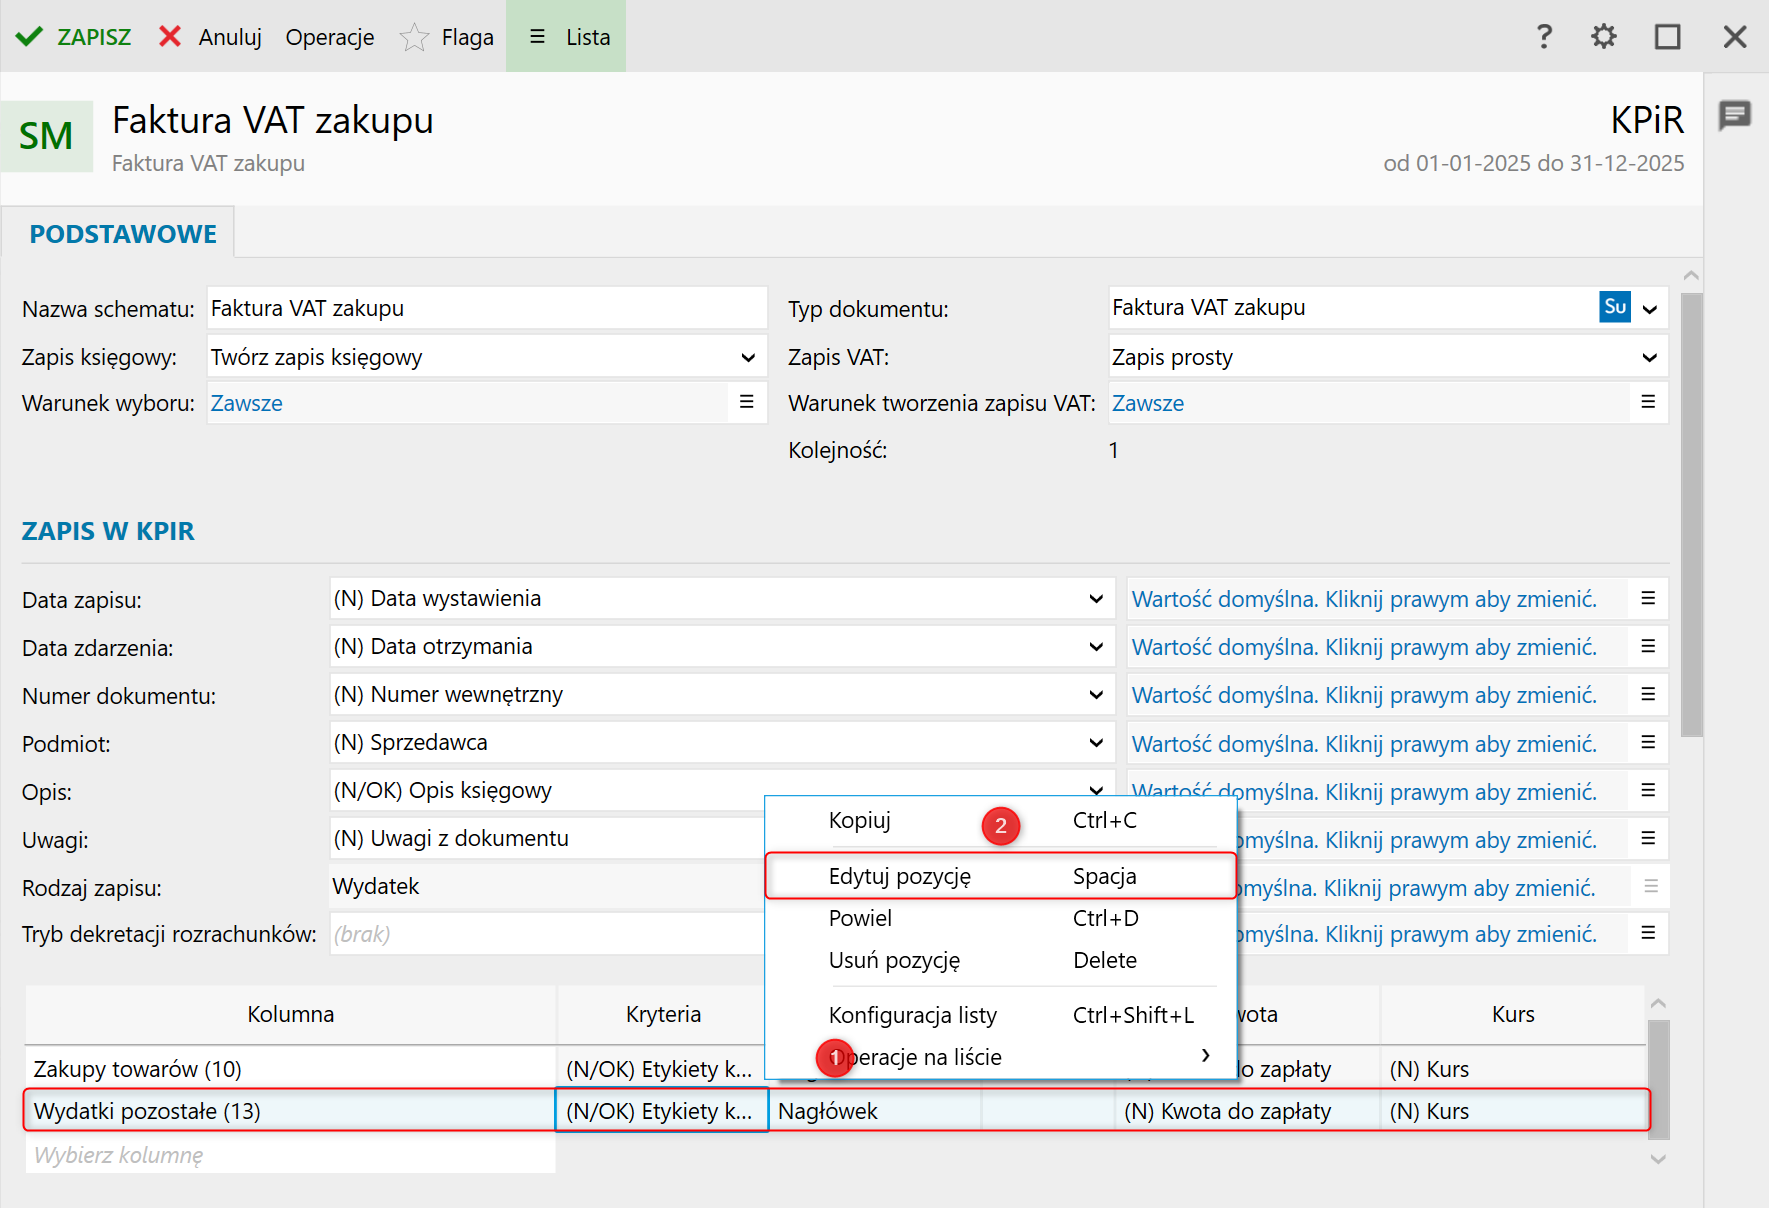Toggle the Flaga star icon

[414, 38]
